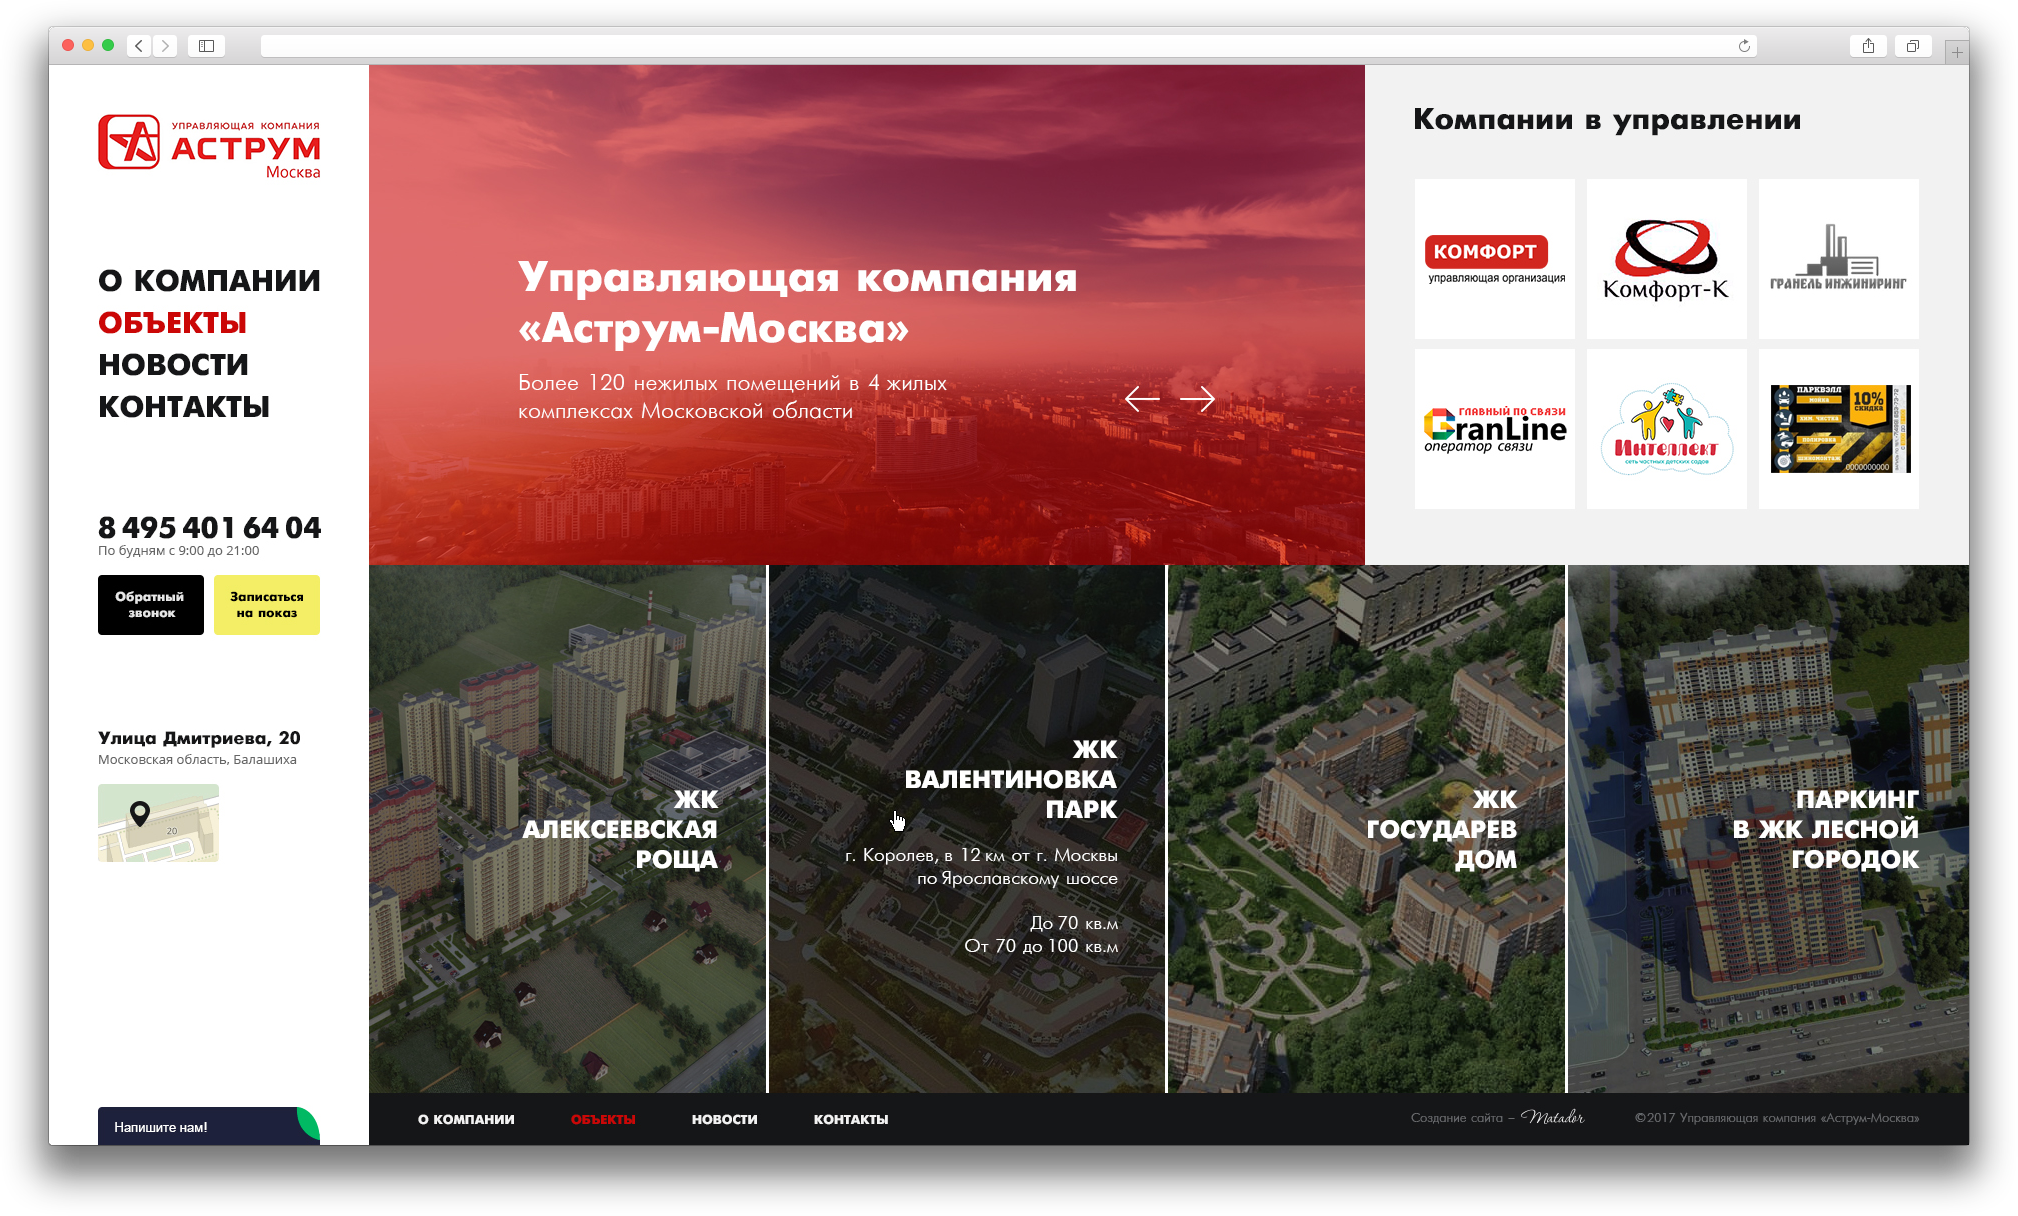Open the map thumbnail with location pin
This screenshot has height=1216, width=2018.
pyautogui.click(x=158, y=823)
